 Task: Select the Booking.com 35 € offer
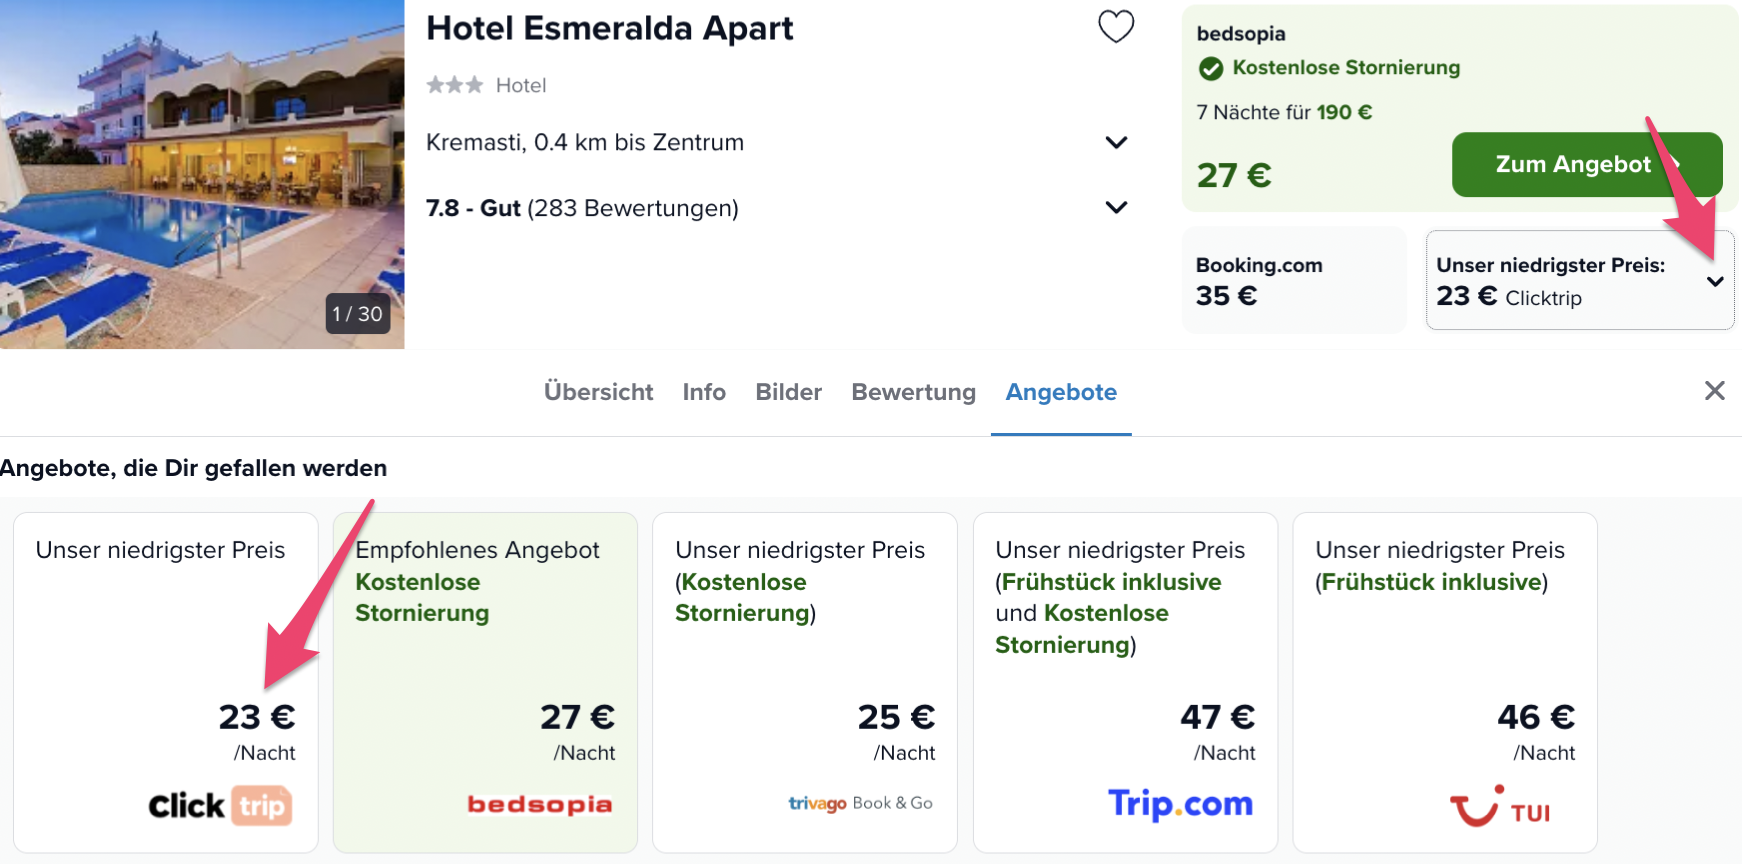coord(1294,280)
